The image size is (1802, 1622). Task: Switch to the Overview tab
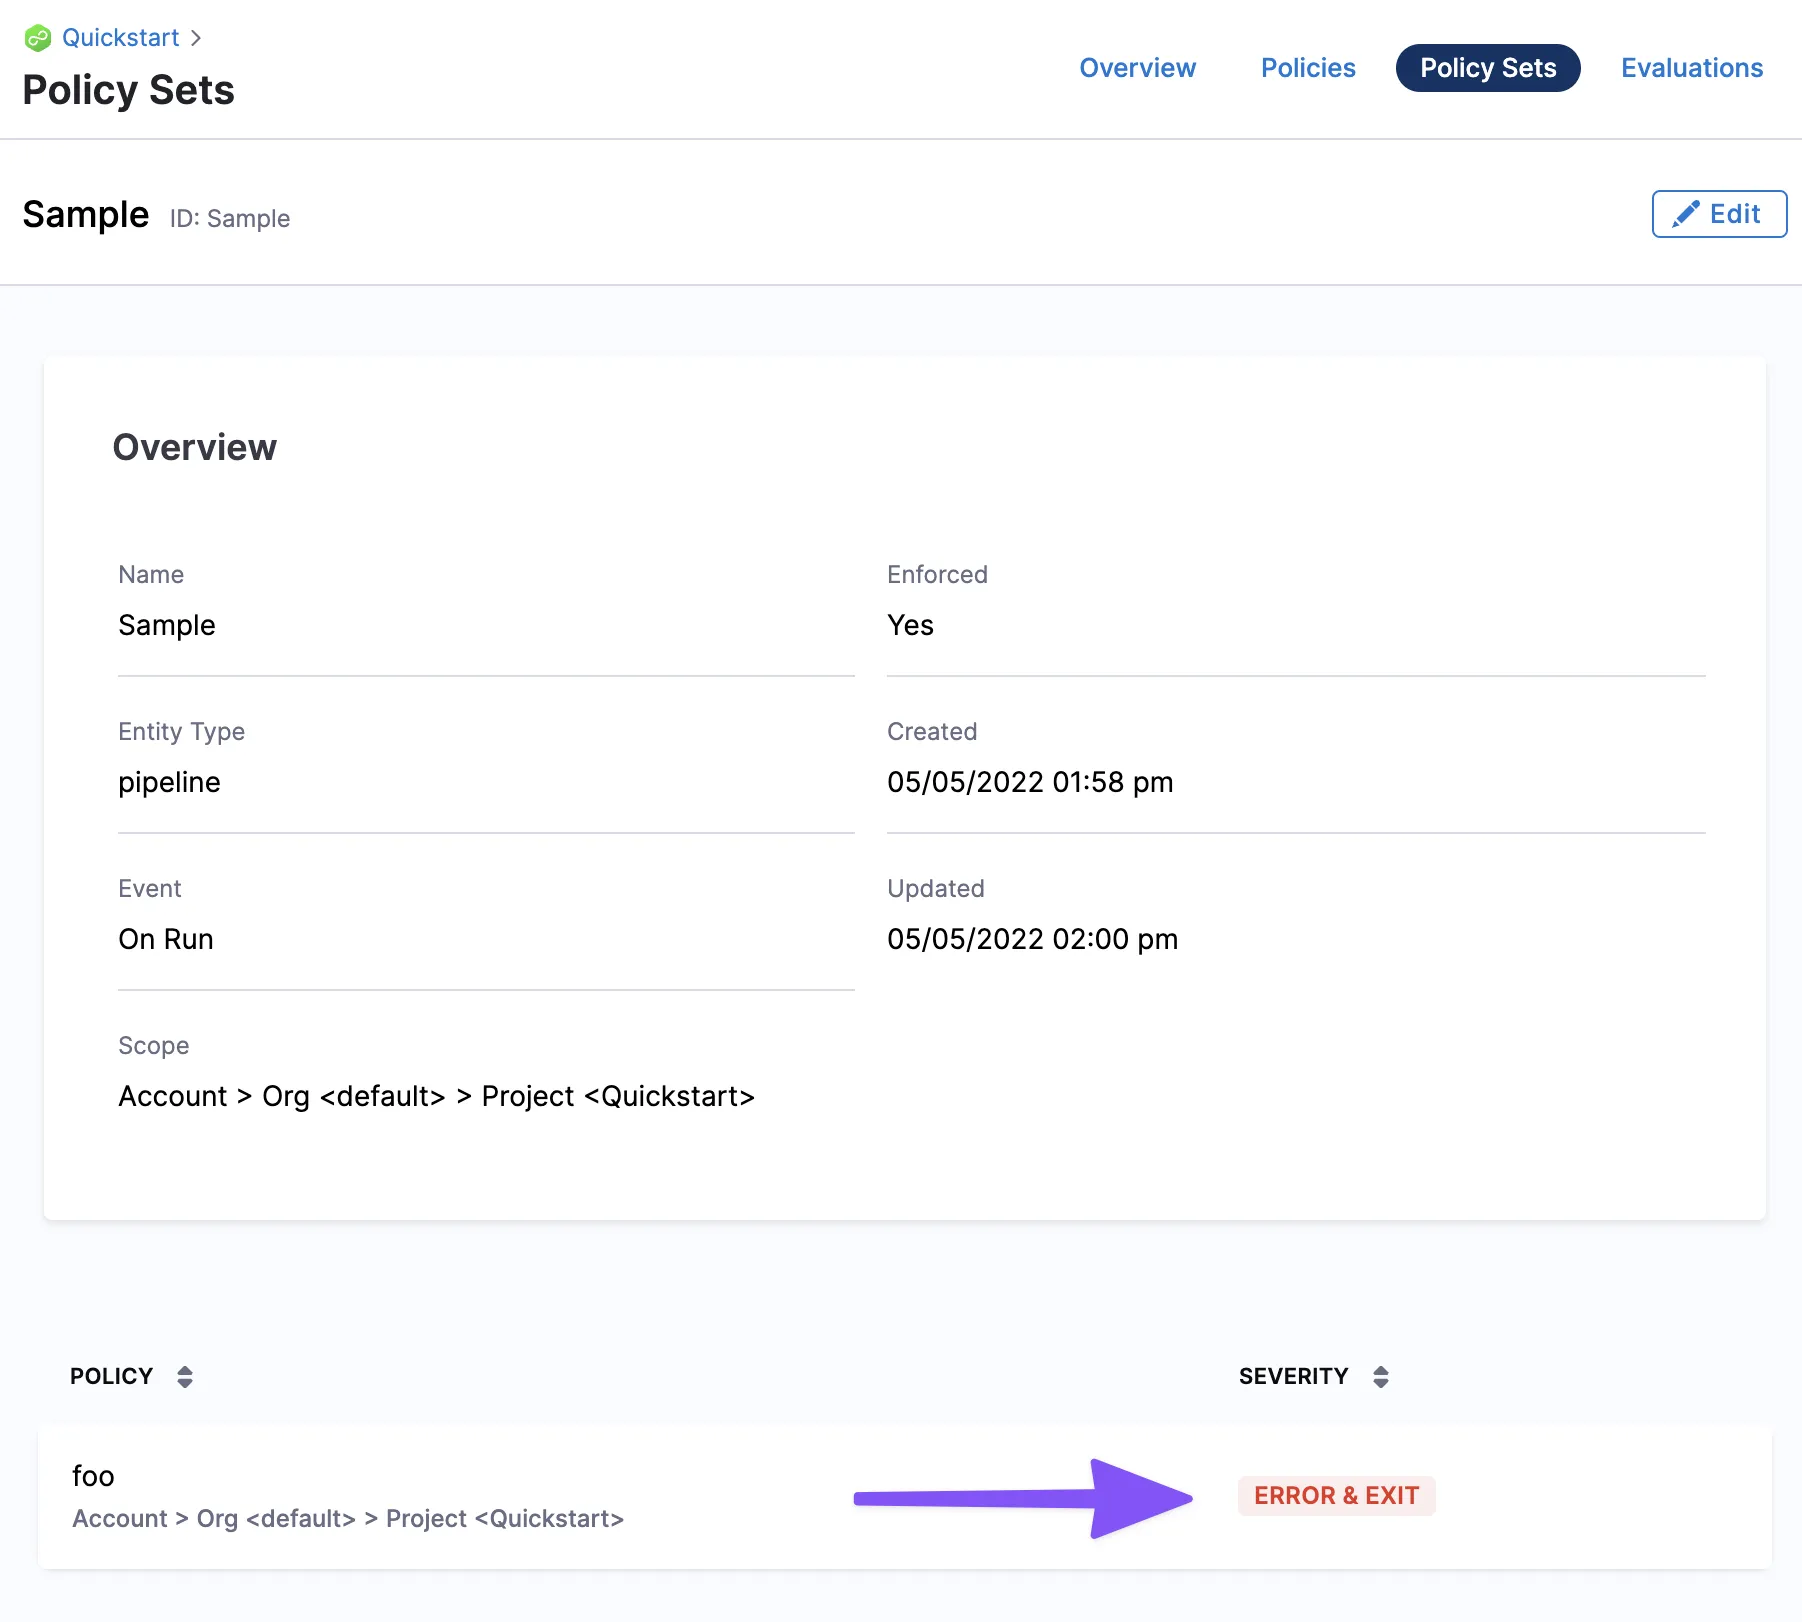[x=1138, y=68]
